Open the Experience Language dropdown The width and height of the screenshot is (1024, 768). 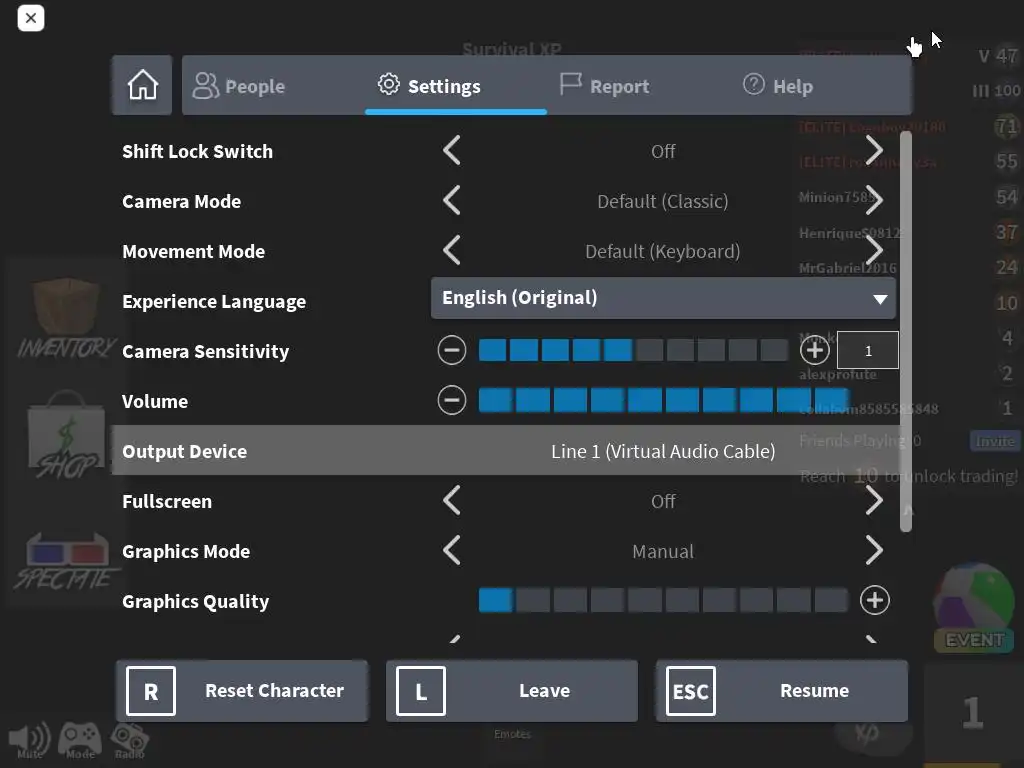coord(663,298)
